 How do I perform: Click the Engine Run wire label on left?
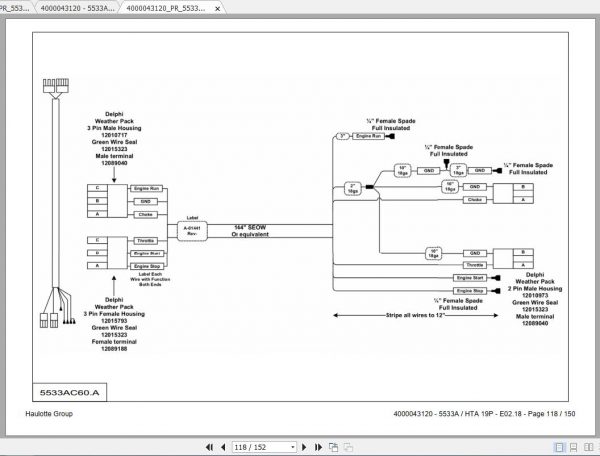coord(147,189)
